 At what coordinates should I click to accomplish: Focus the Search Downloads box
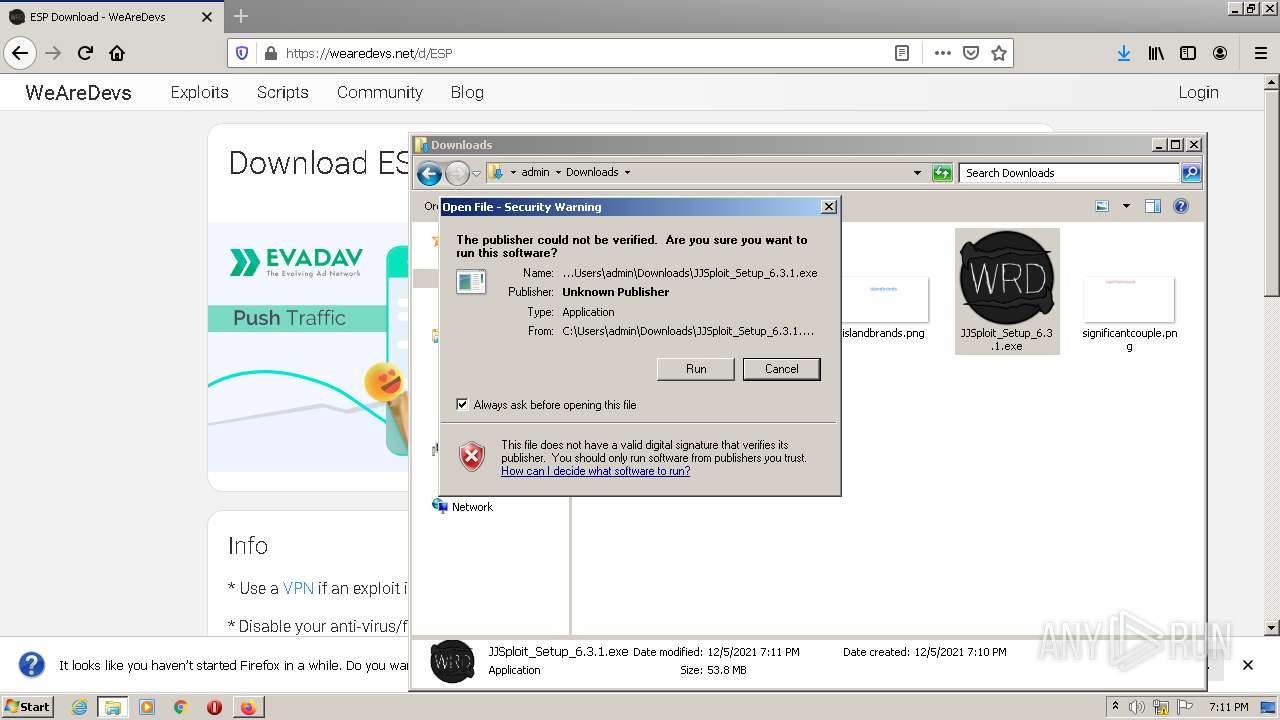(x=1069, y=173)
